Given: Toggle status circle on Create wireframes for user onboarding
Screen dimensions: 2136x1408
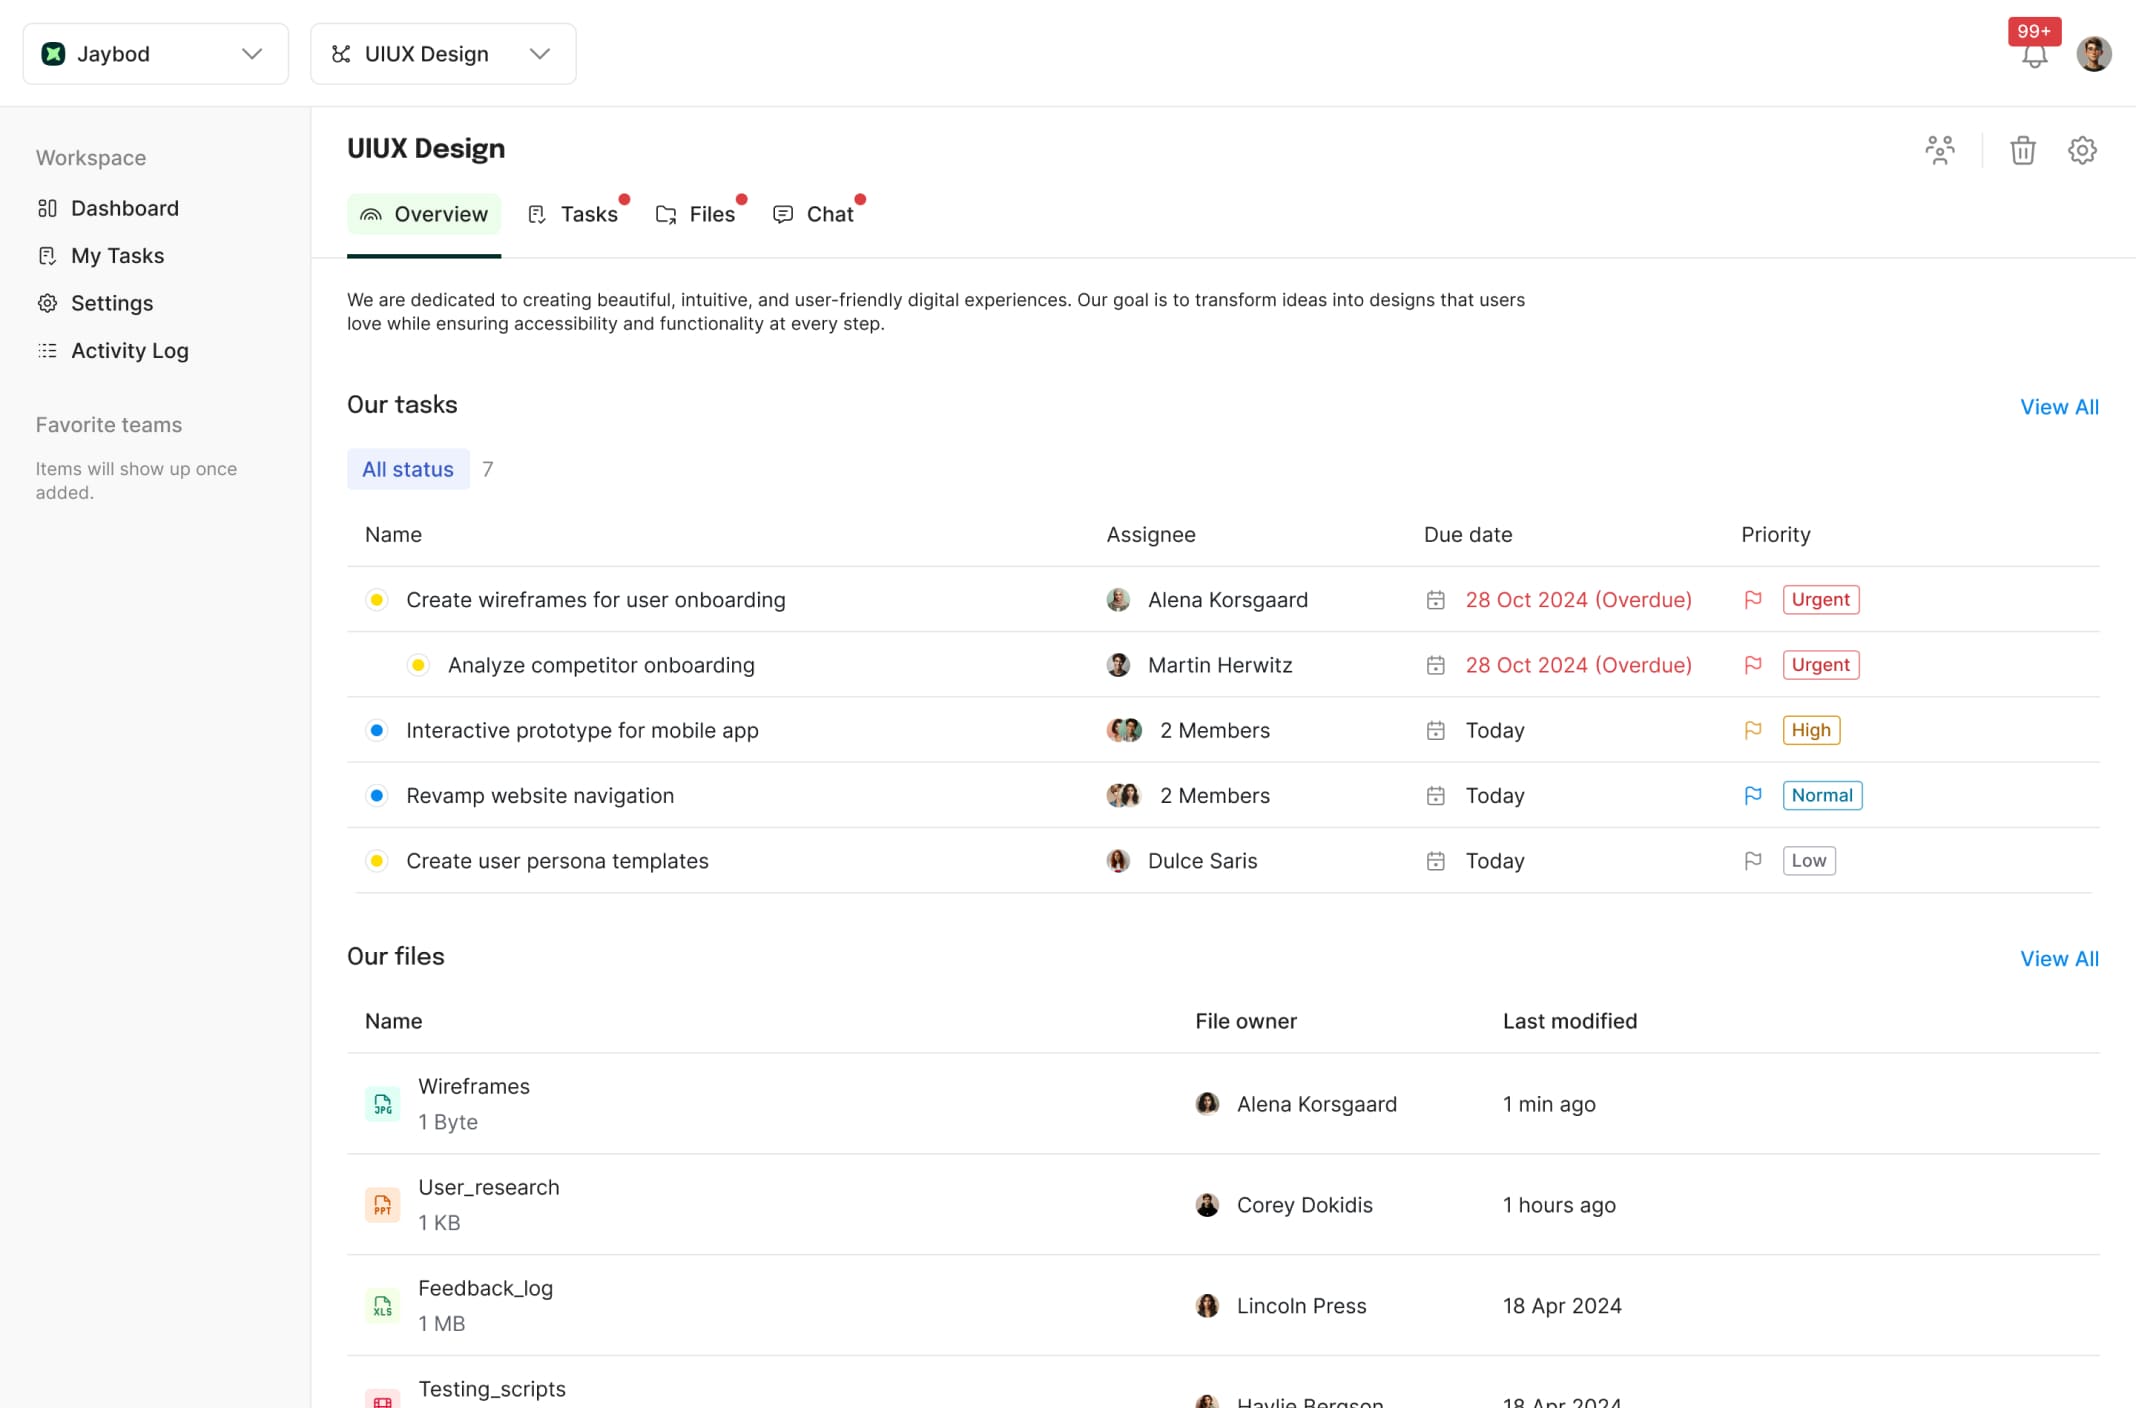Looking at the screenshot, I should tap(376, 599).
